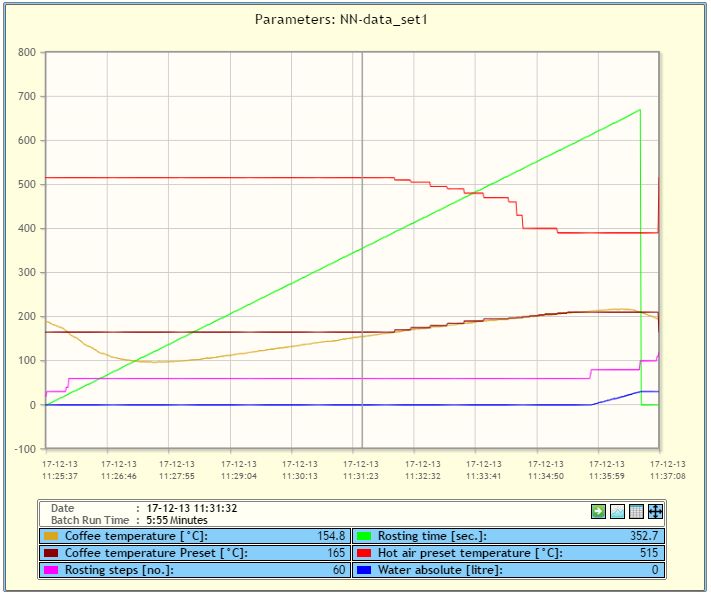Click the Coffee temperature value 154.8
711x598 pixels.
point(331,536)
